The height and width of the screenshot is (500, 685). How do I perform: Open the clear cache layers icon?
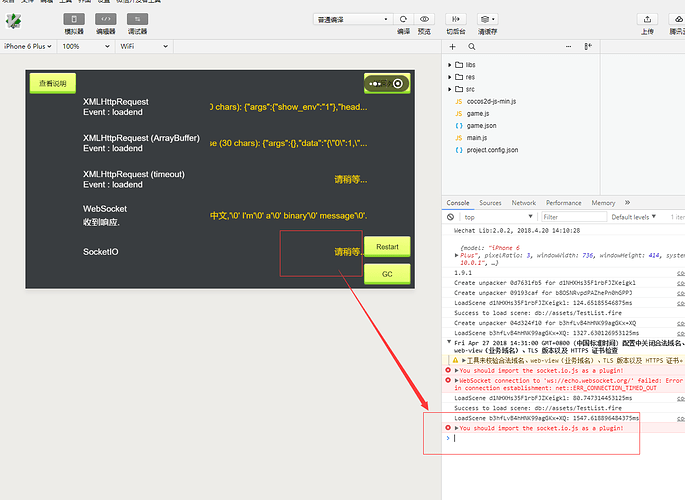[x=487, y=19]
